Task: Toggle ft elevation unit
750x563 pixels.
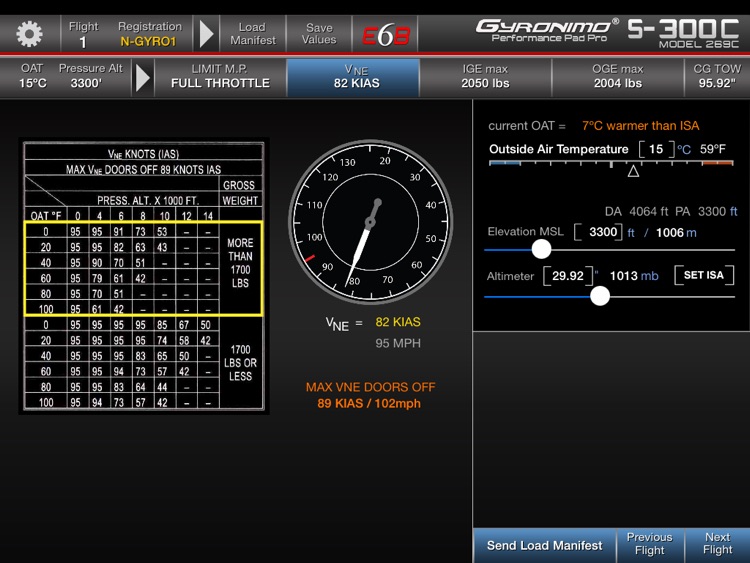Action: coord(631,233)
